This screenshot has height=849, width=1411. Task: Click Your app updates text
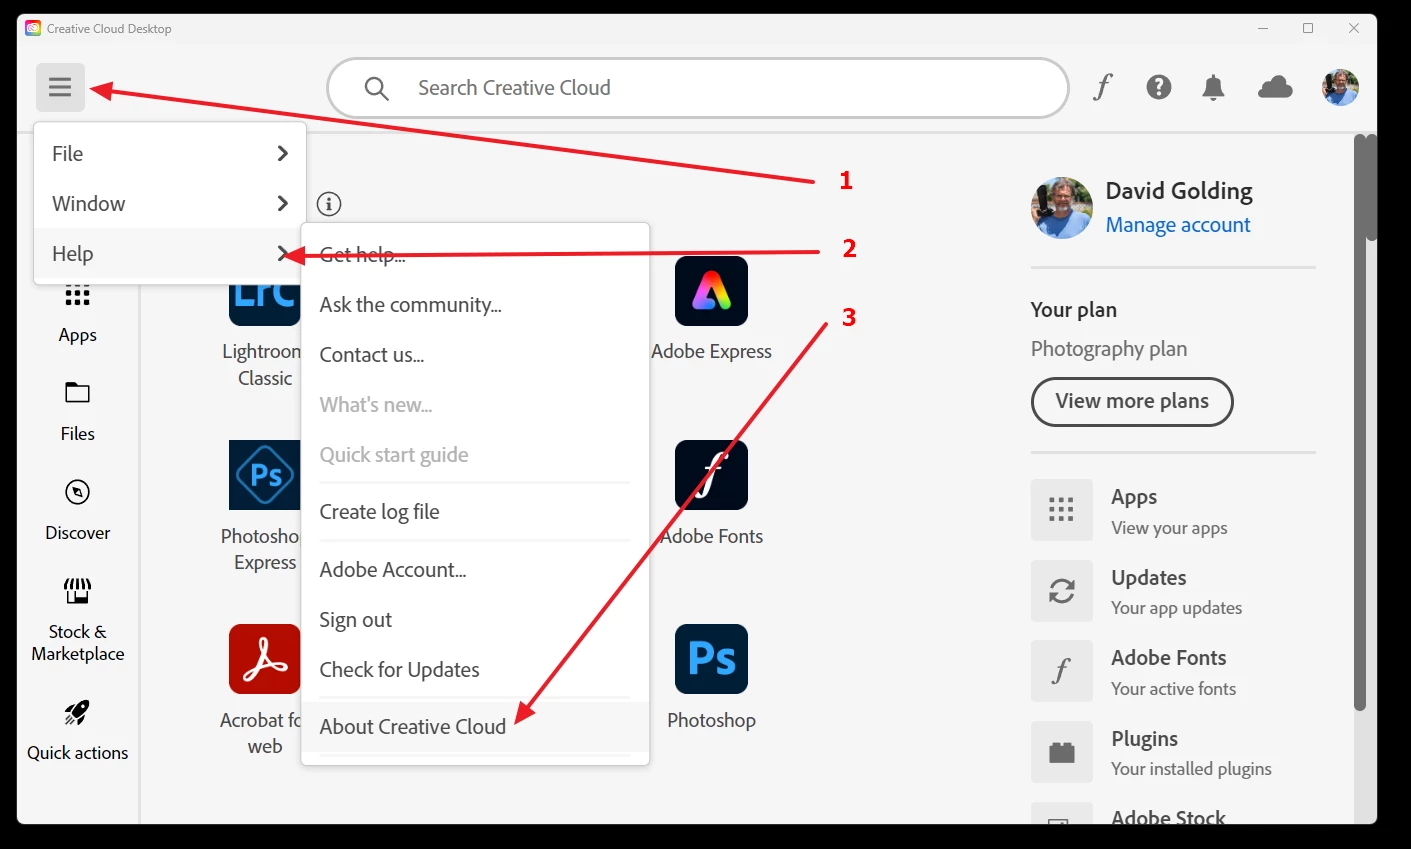1177,608
